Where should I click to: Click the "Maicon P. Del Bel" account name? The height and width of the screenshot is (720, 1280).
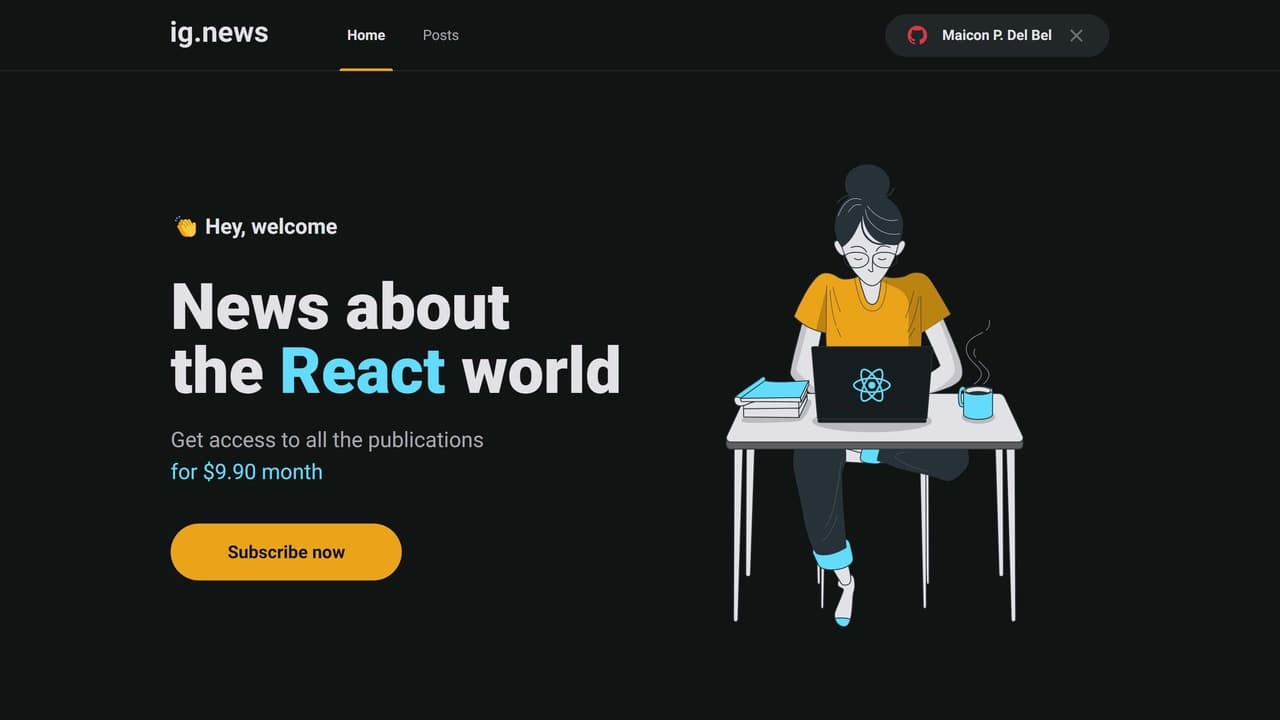point(996,35)
